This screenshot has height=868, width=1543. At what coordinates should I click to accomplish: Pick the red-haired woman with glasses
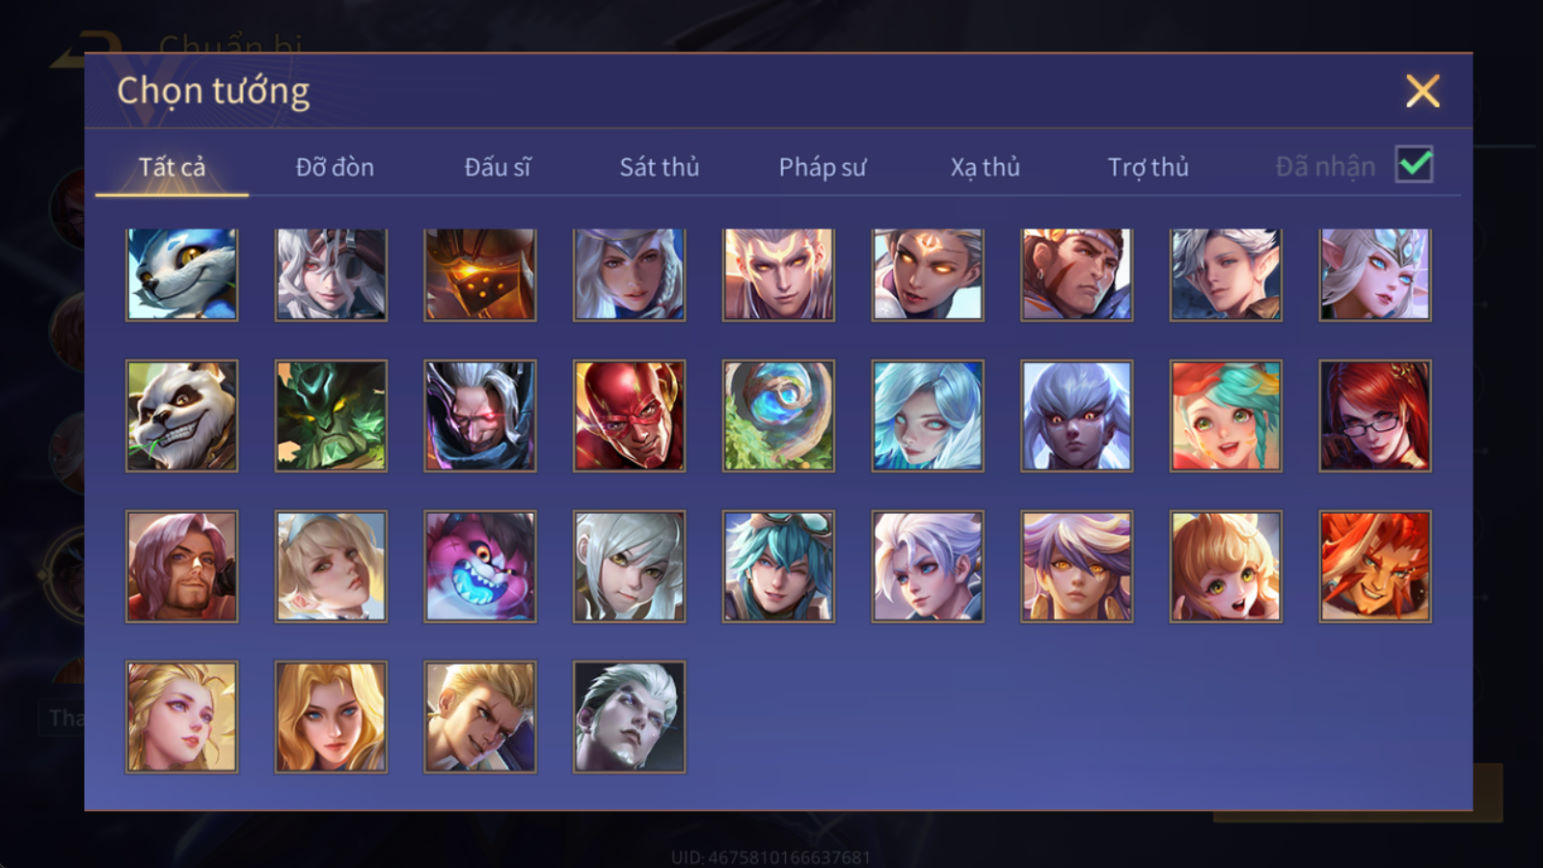1375,415
